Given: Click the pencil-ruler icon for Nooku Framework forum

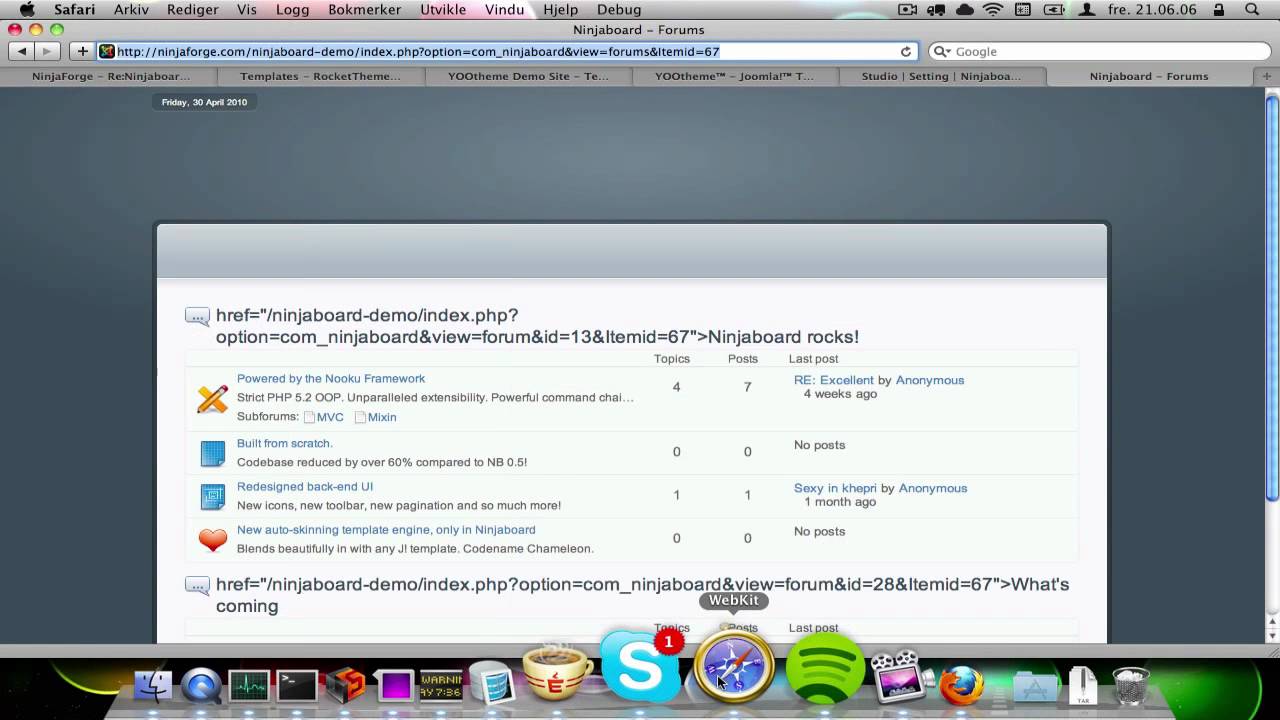Looking at the screenshot, I should 212,399.
